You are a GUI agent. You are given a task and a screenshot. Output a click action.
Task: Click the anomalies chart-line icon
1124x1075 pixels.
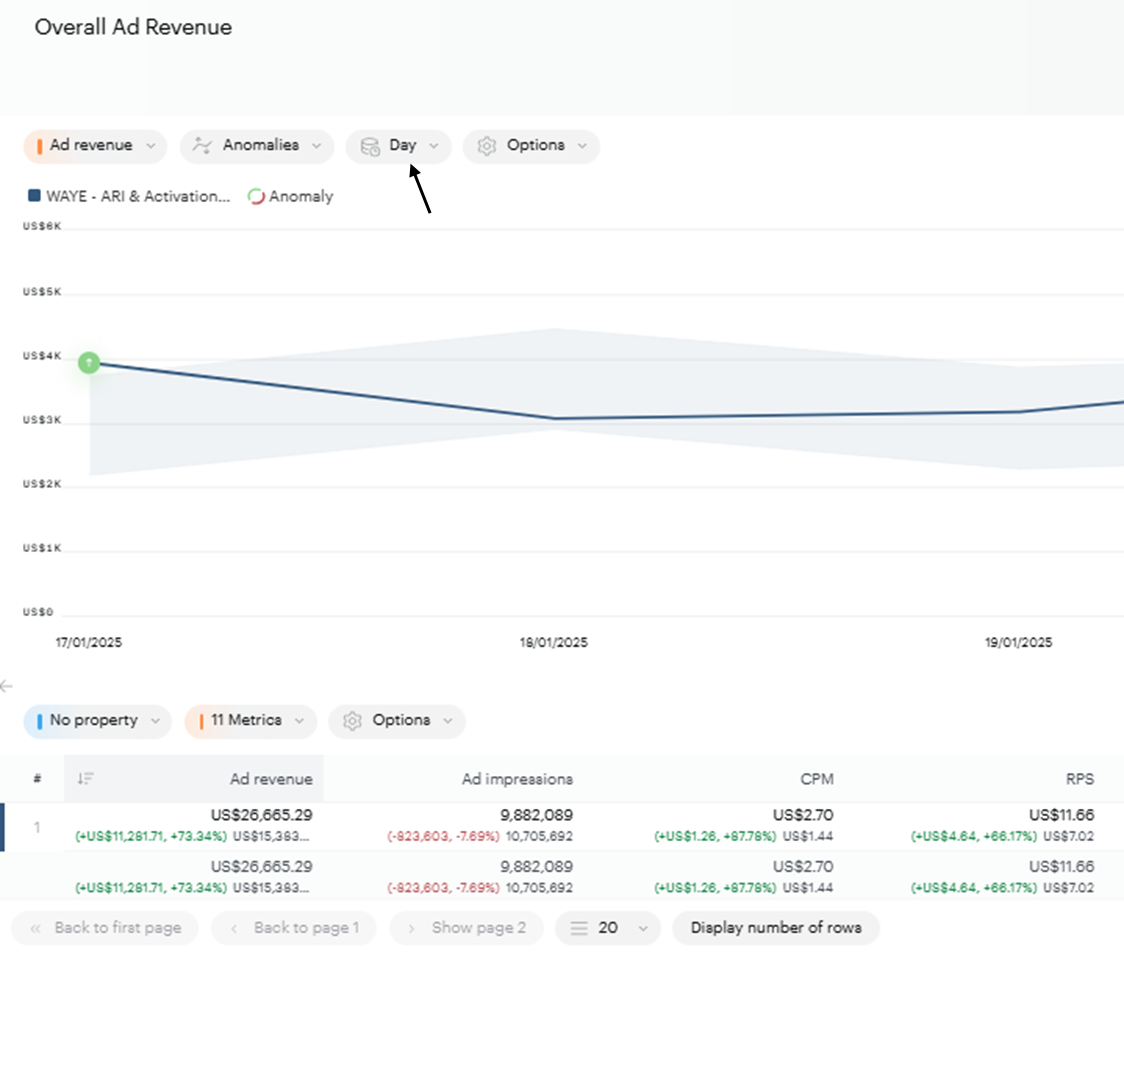pos(202,146)
